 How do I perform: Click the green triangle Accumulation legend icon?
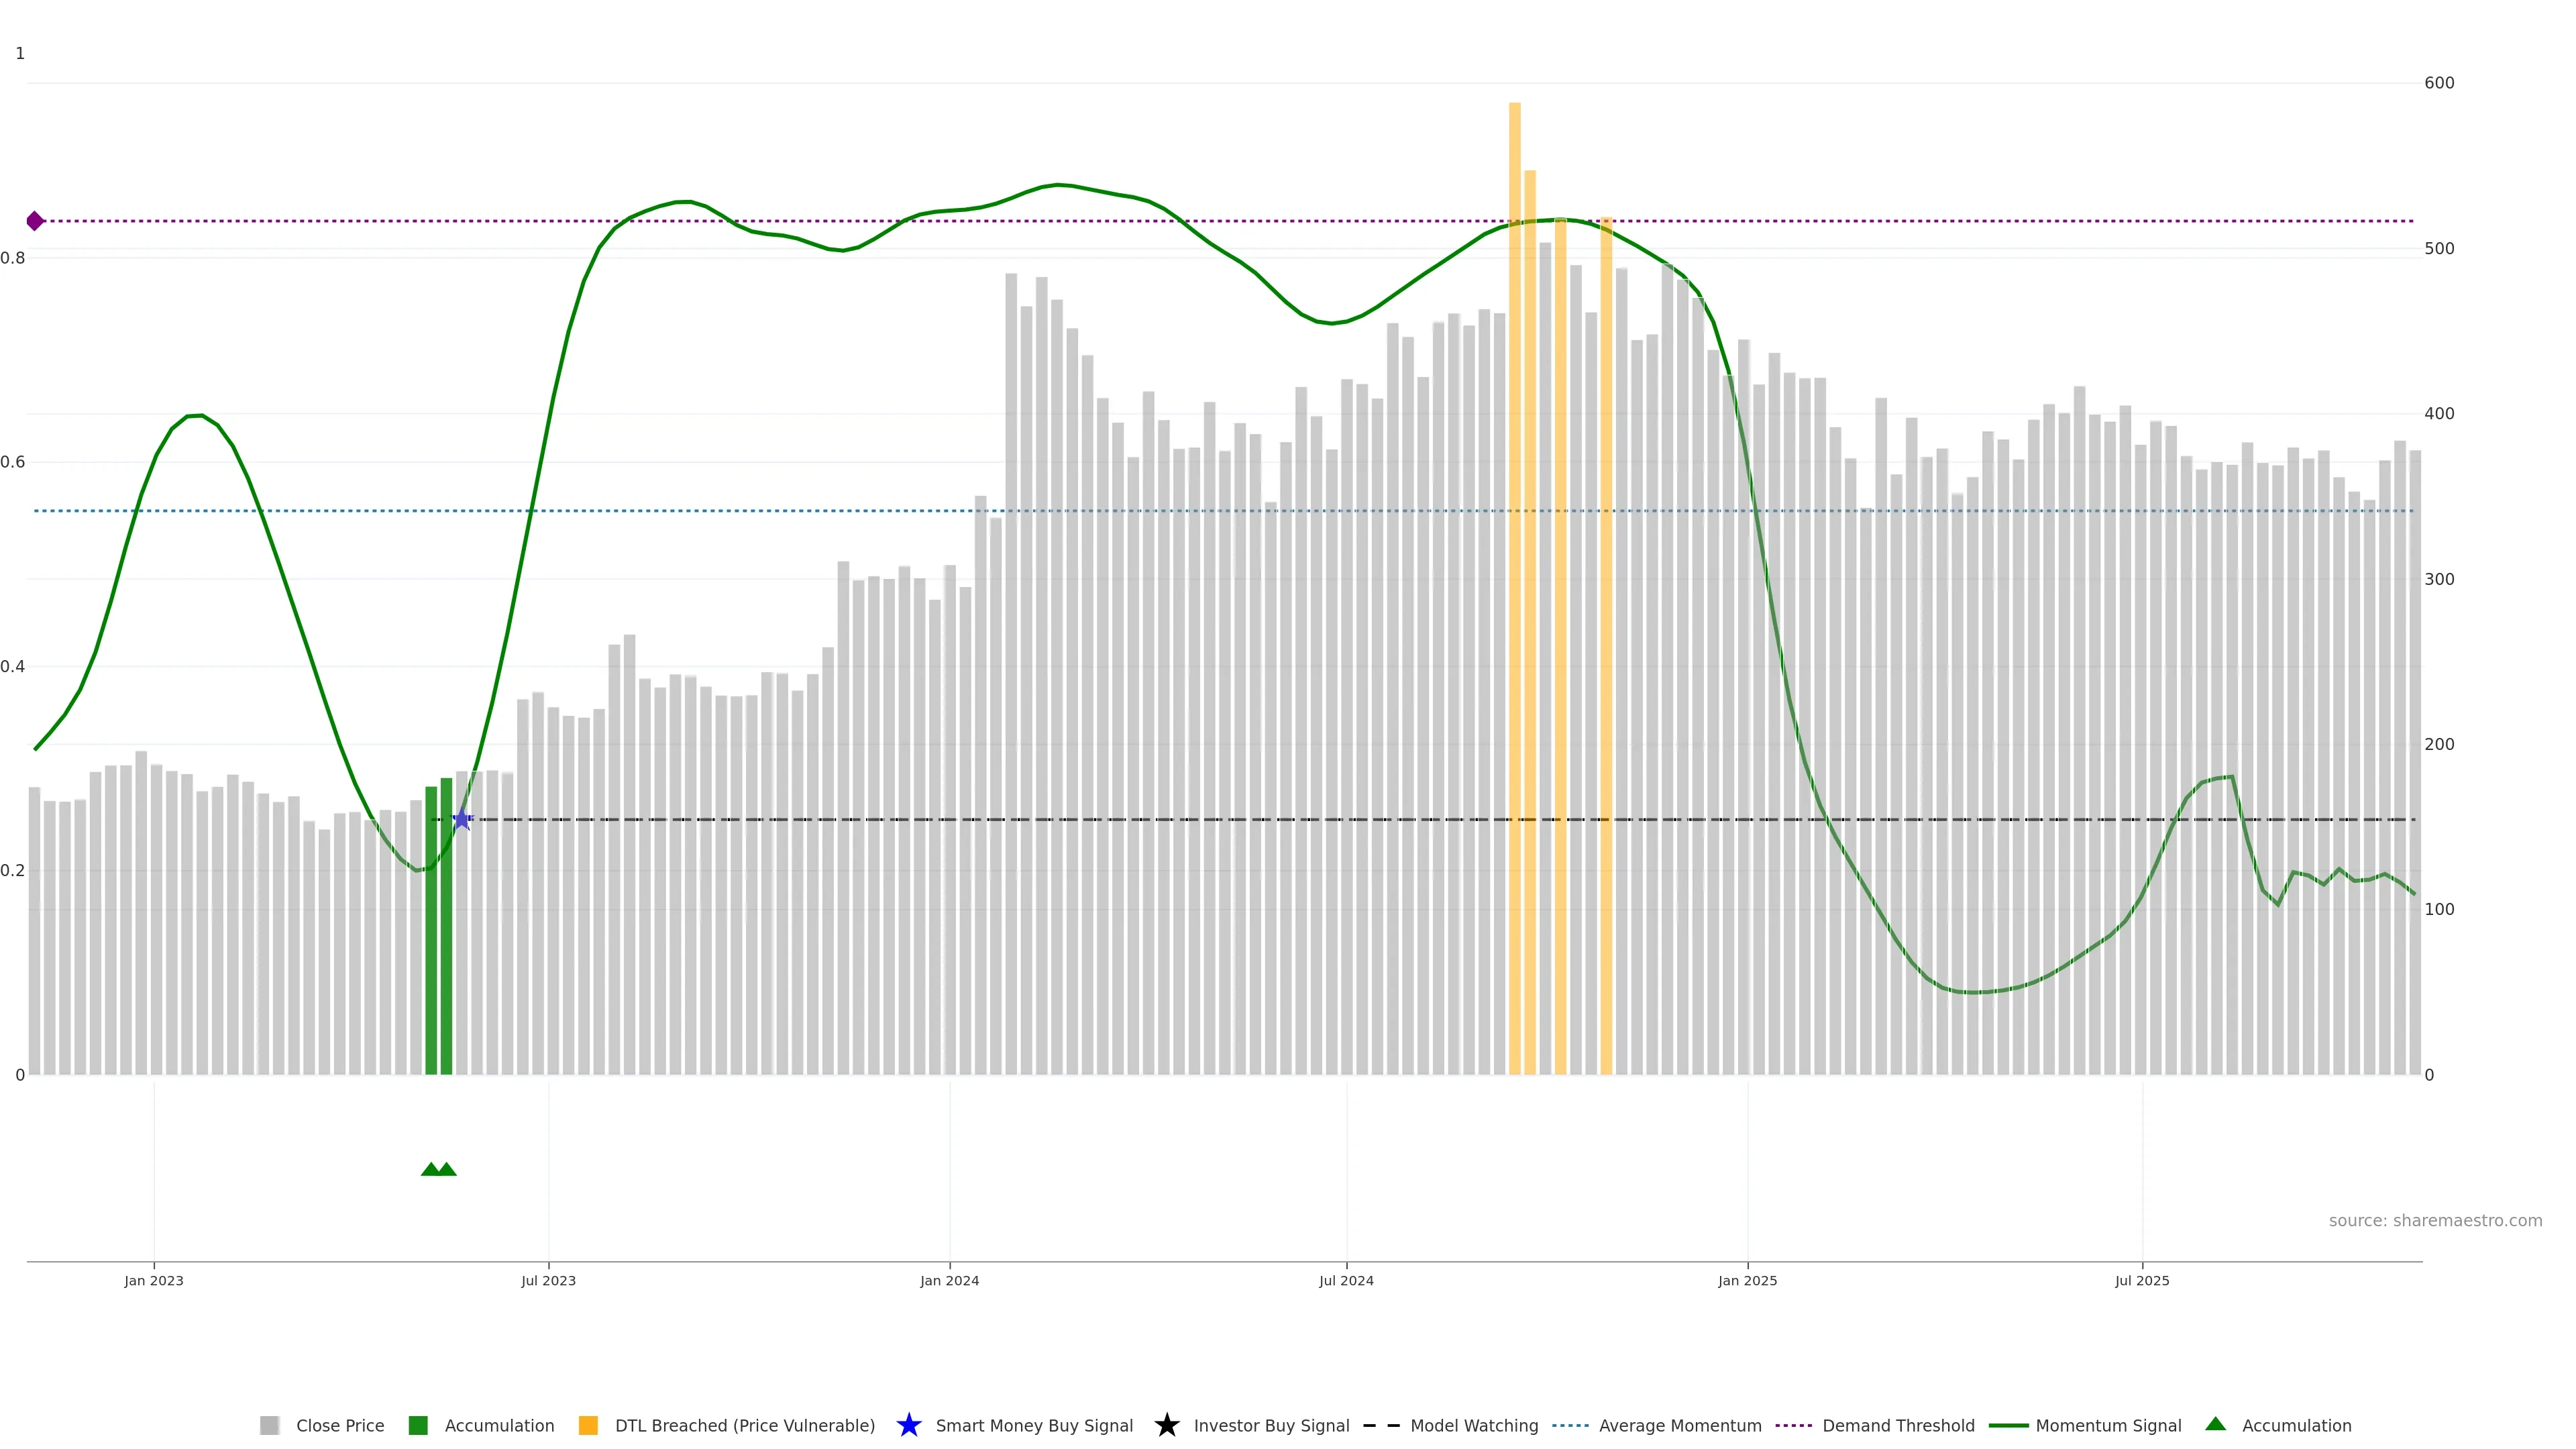point(2215,1424)
